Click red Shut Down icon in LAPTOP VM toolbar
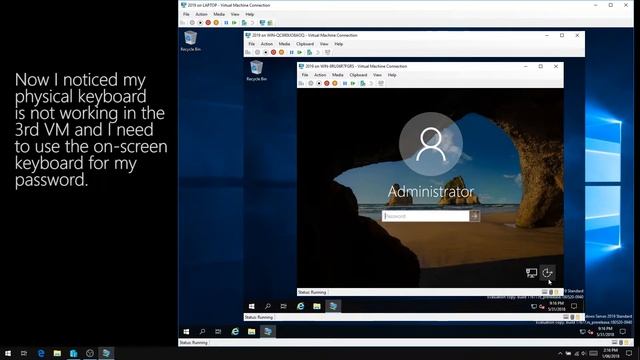 point(208,22)
